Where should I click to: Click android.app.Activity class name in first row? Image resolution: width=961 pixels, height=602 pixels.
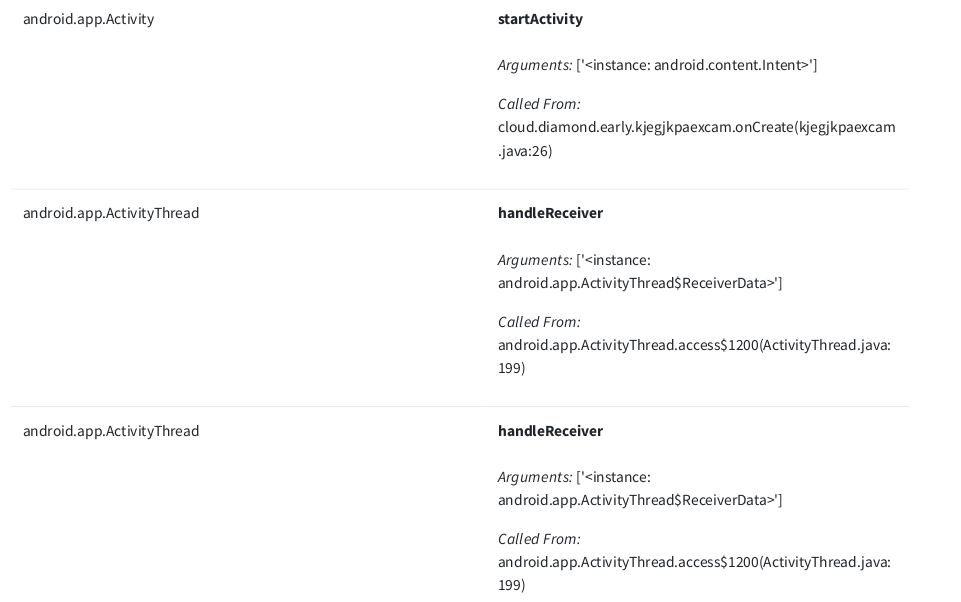(x=88, y=19)
